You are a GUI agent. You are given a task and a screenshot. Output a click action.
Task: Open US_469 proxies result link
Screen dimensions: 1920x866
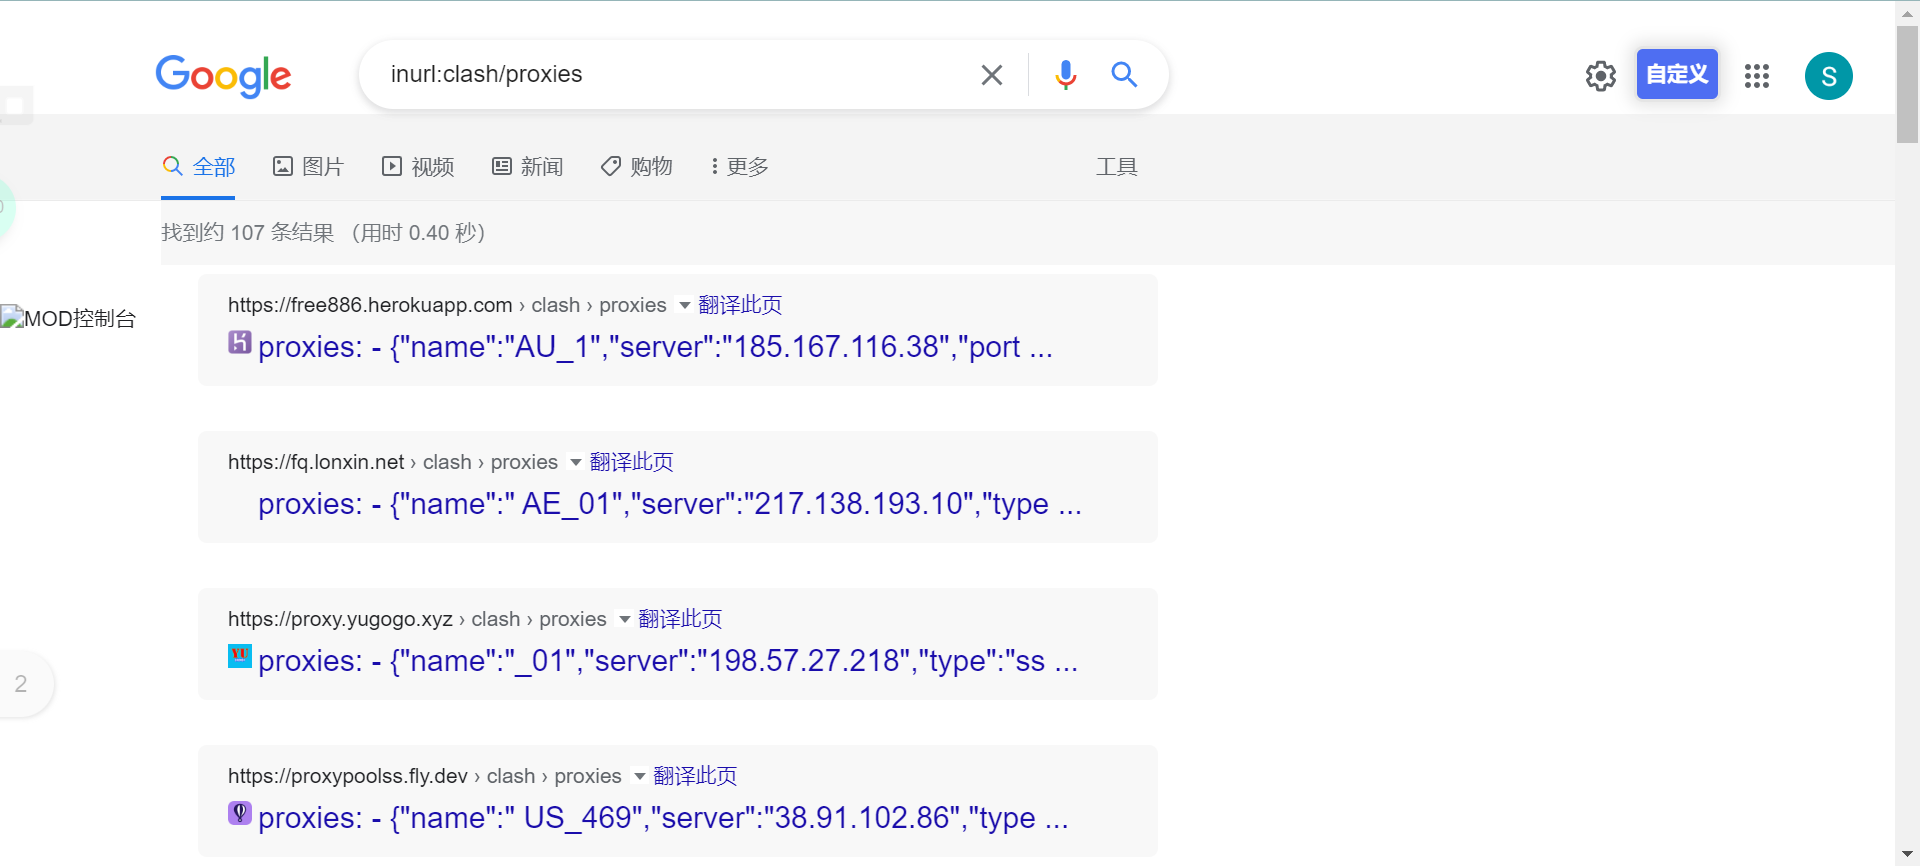(x=663, y=818)
